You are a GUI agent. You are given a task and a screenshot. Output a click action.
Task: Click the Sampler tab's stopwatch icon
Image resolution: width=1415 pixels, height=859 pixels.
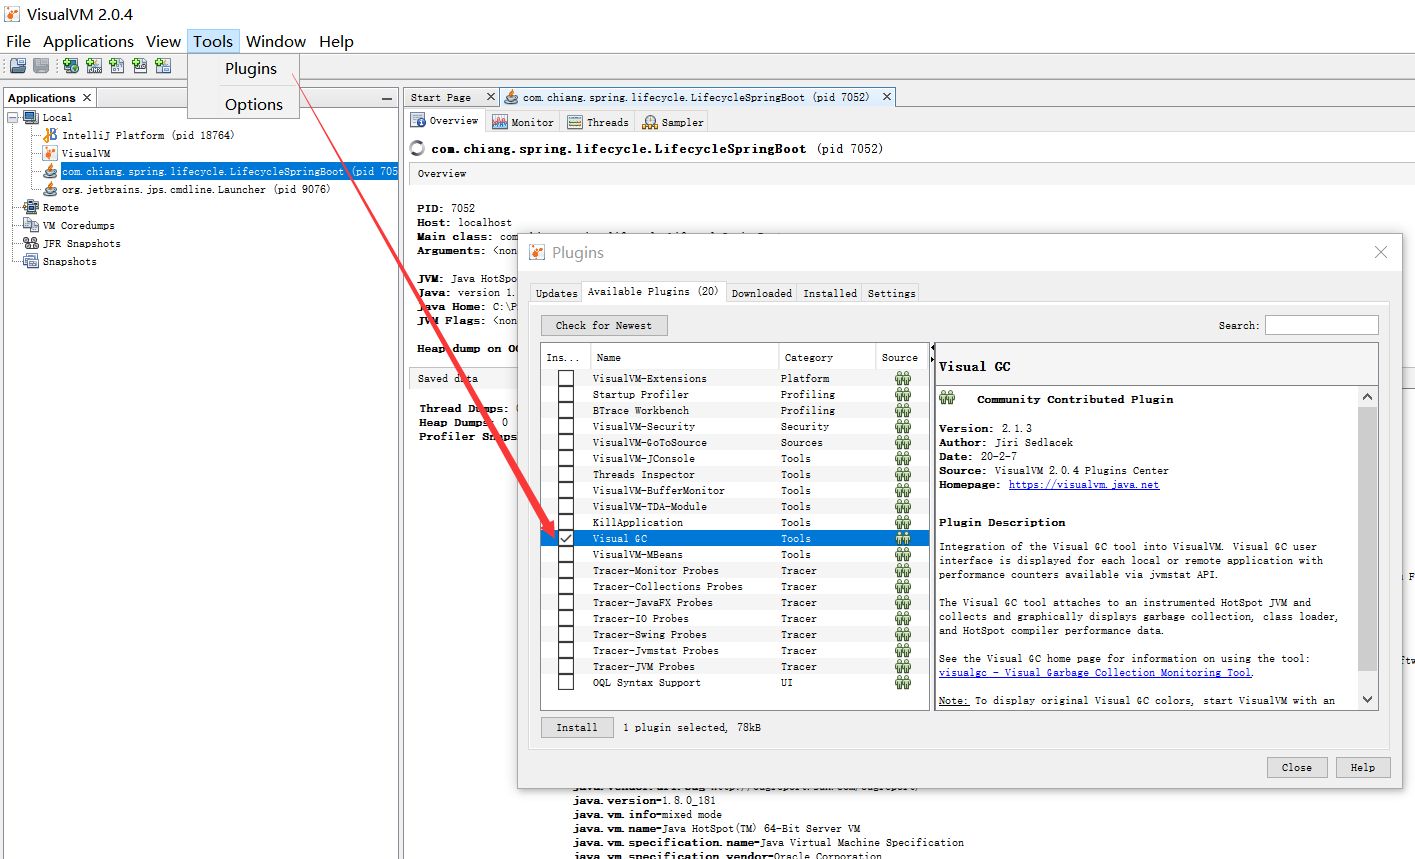point(650,122)
